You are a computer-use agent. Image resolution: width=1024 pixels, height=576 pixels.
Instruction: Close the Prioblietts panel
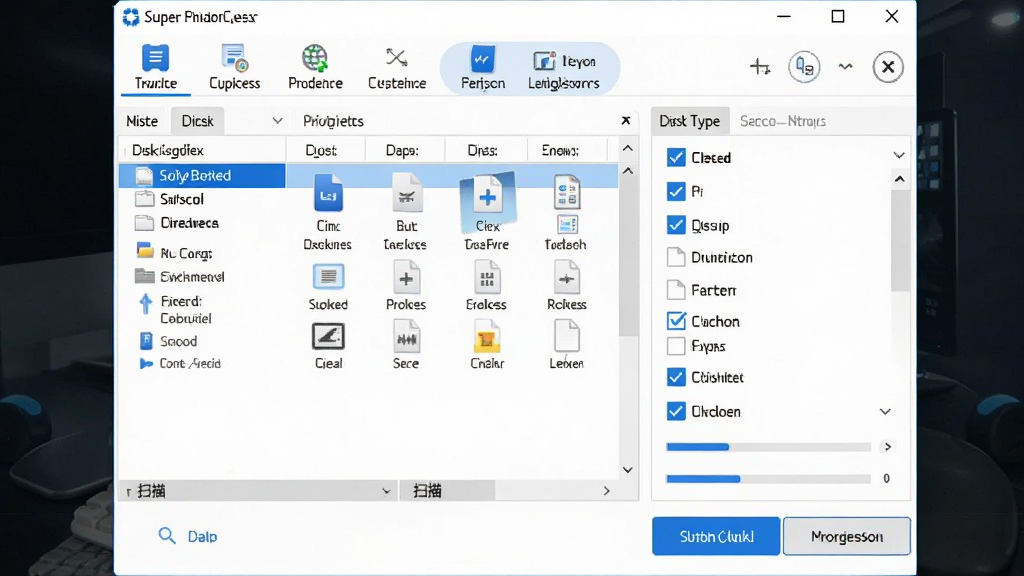tap(626, 120)
